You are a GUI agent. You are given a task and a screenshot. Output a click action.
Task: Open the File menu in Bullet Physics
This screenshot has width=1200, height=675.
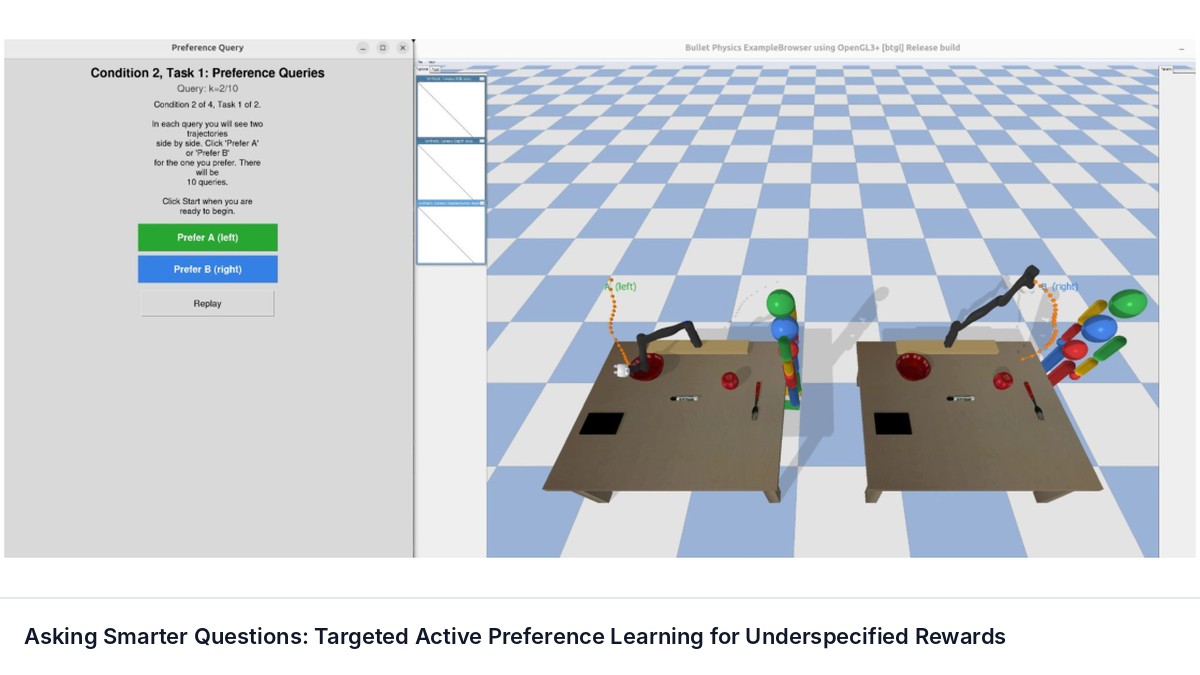[420, 62]
